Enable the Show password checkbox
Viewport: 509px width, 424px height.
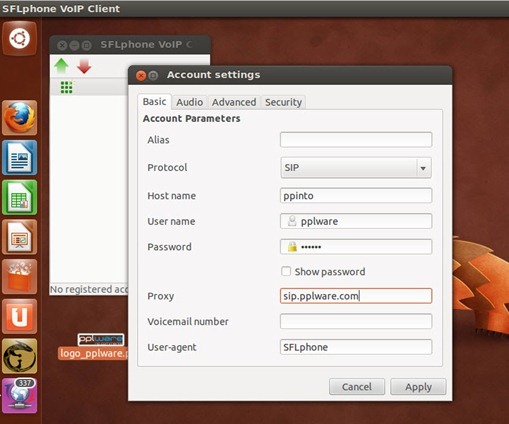tap(286, 271)
